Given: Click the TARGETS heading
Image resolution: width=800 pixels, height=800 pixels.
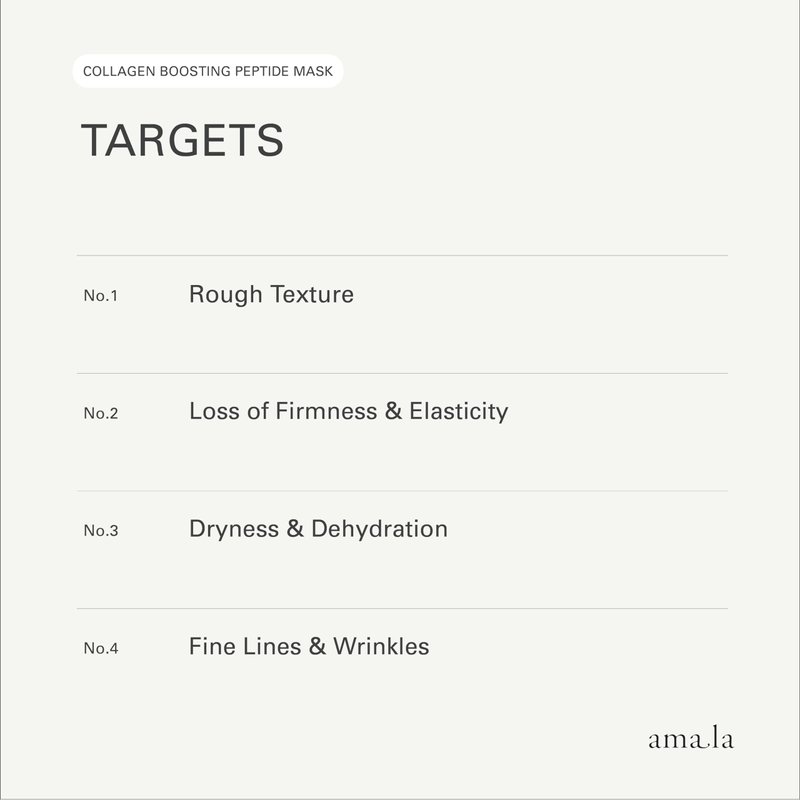Looking at the screenshot, I should pyautogui.click(x=182, y=141).
